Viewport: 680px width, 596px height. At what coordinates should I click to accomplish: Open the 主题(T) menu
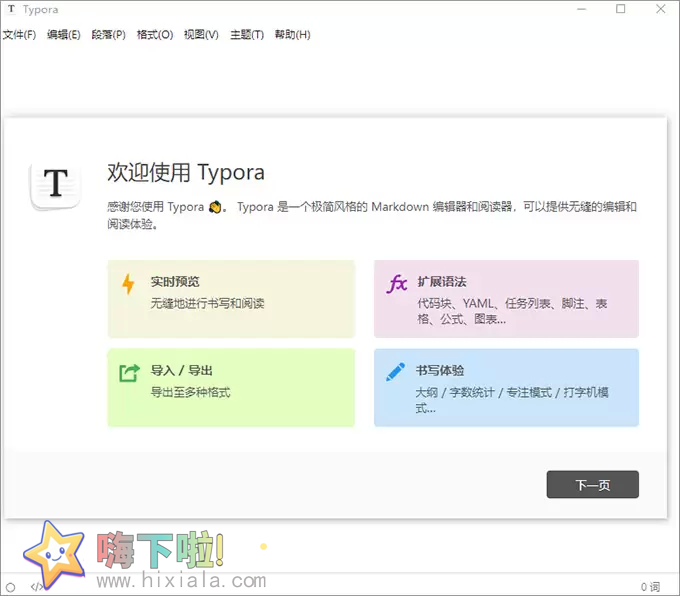(x=247, y=35)
